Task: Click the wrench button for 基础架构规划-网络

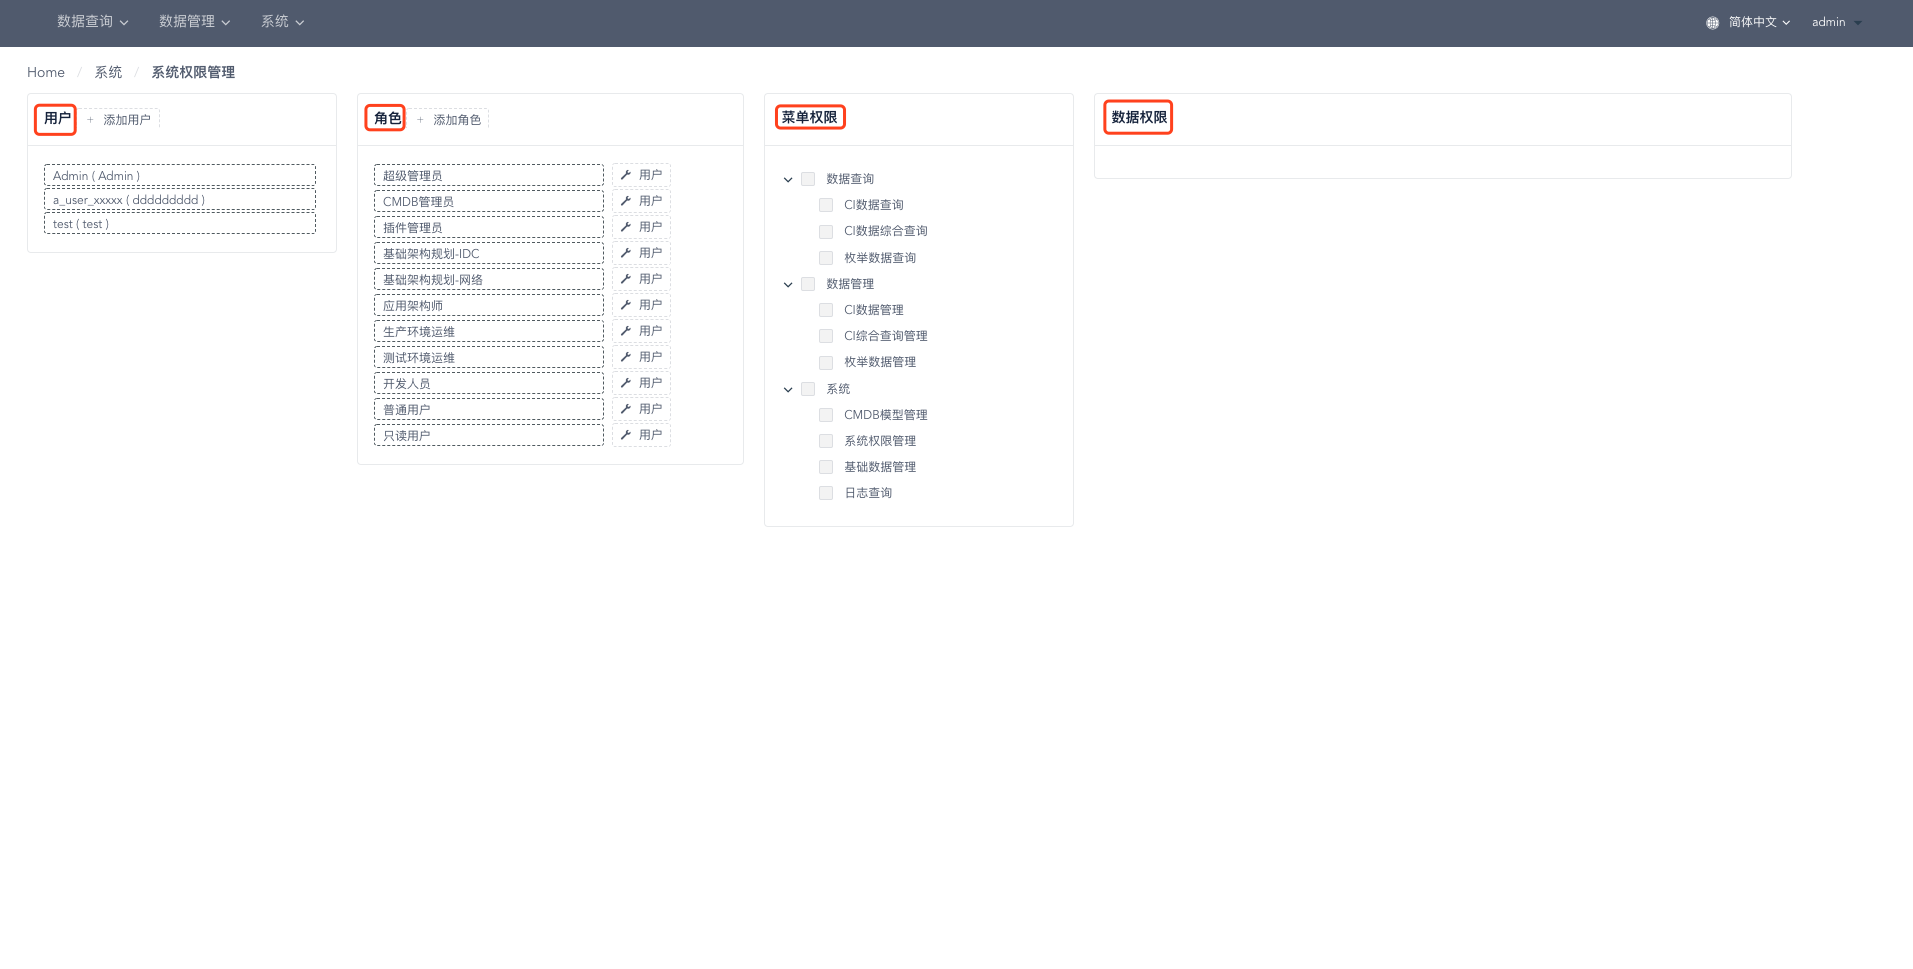Action: pos(641,279)
